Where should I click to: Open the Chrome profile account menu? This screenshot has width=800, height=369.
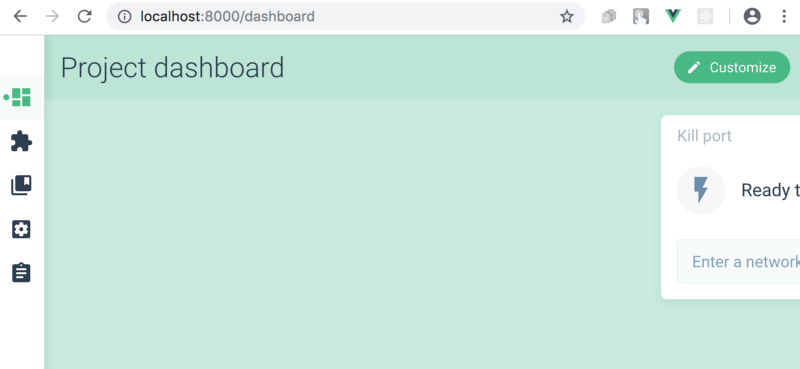pos(752,16)
